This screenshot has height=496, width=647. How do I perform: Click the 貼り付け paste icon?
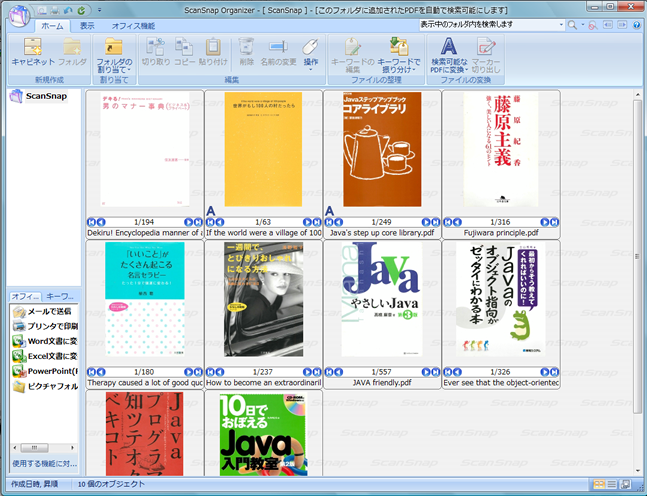point(213,52)
